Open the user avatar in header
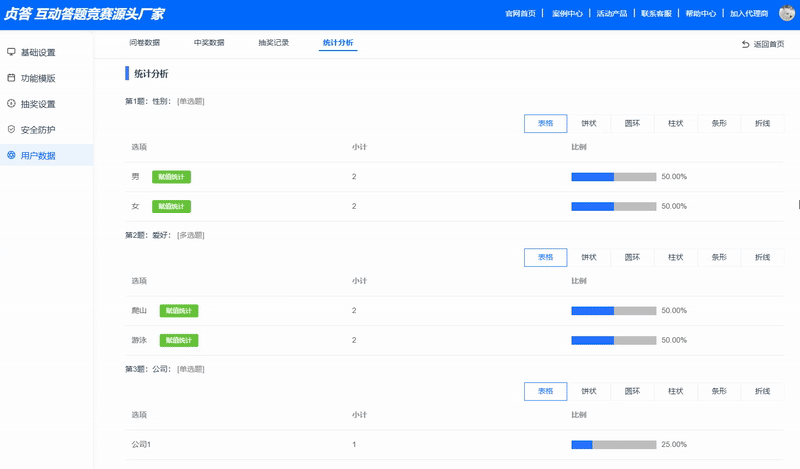The height and width of the screenshot is (469, 800). point(787,13)
